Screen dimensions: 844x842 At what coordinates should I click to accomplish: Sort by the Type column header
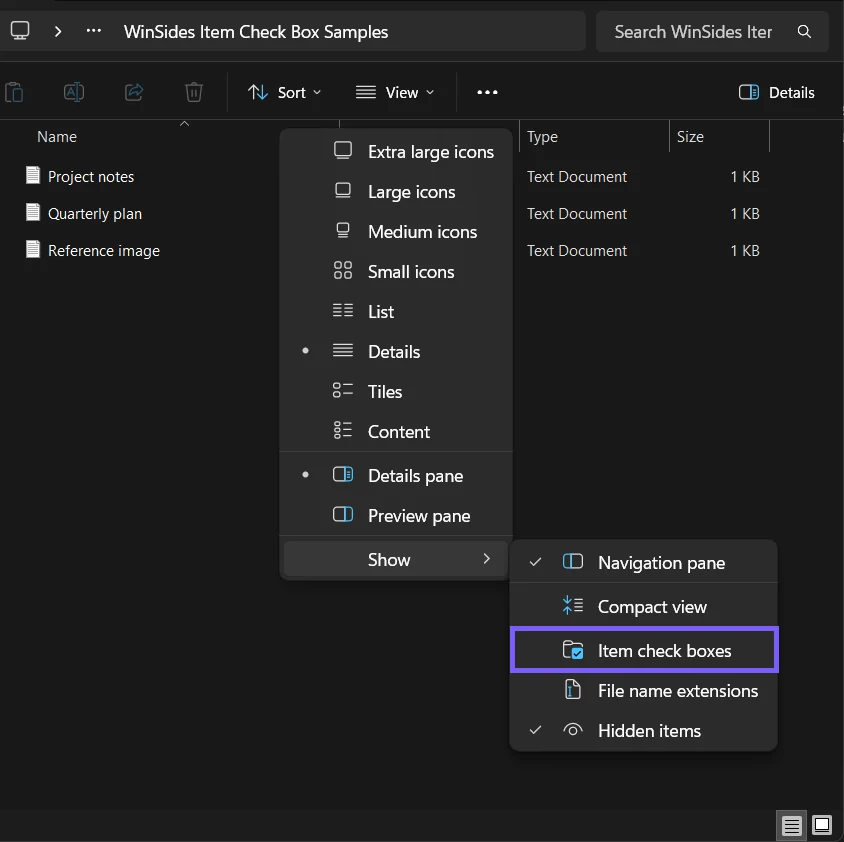[542, 137]
